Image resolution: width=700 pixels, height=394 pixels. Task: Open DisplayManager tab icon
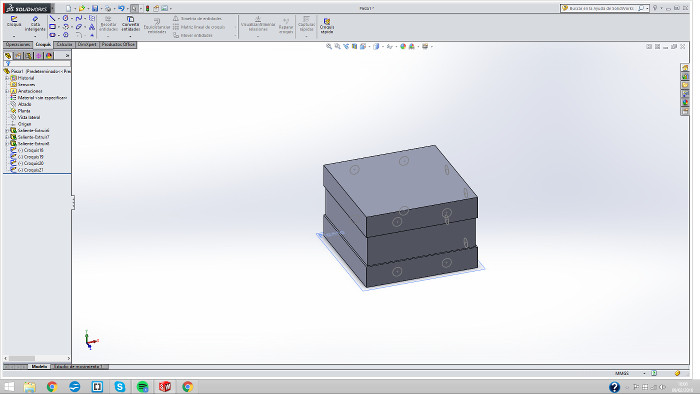pyautogui.click(x=49, y=56)
